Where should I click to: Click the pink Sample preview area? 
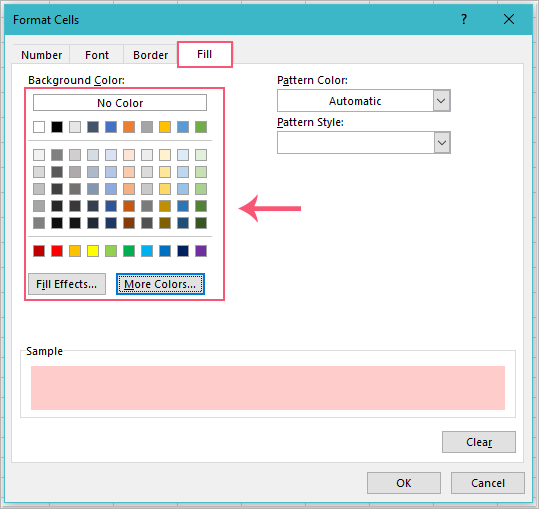[268, 388]
